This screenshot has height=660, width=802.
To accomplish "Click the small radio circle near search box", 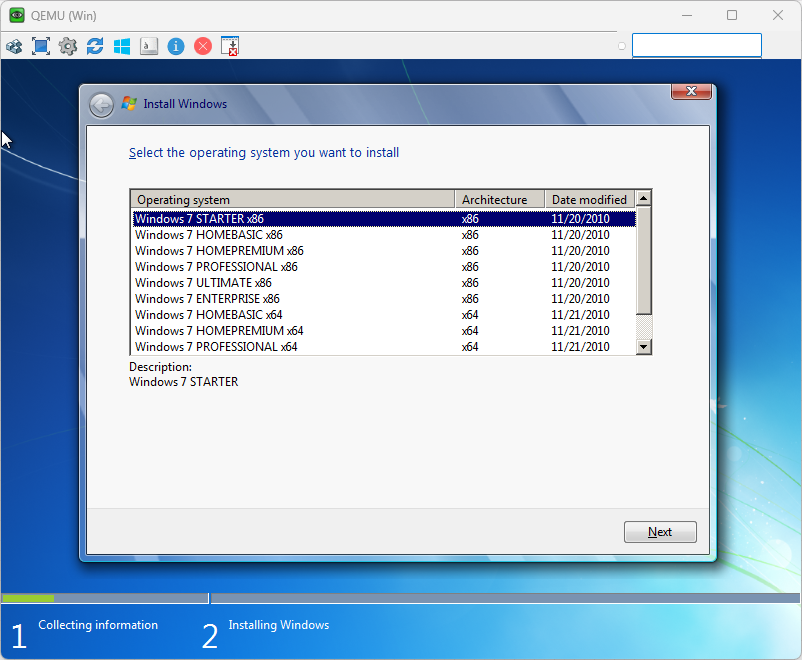I will (x=622, y=46).
